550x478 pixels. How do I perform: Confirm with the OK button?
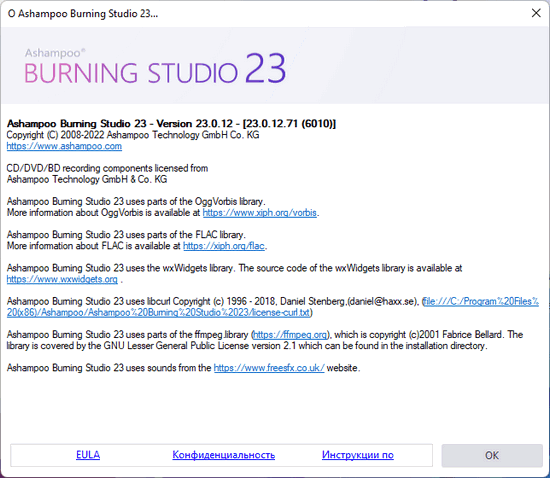[x=492, y=456]
